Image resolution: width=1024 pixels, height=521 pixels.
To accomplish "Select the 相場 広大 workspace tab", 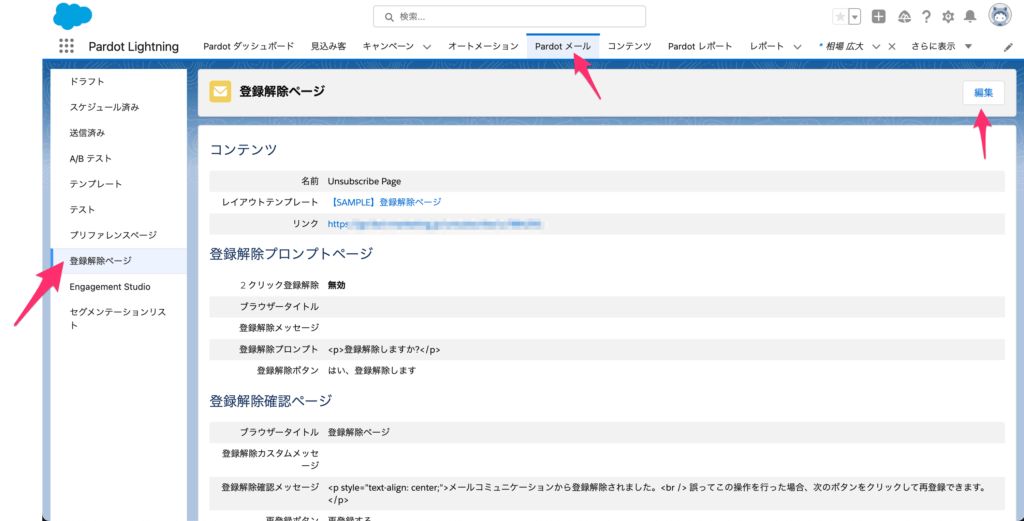I will coord(845,46).
